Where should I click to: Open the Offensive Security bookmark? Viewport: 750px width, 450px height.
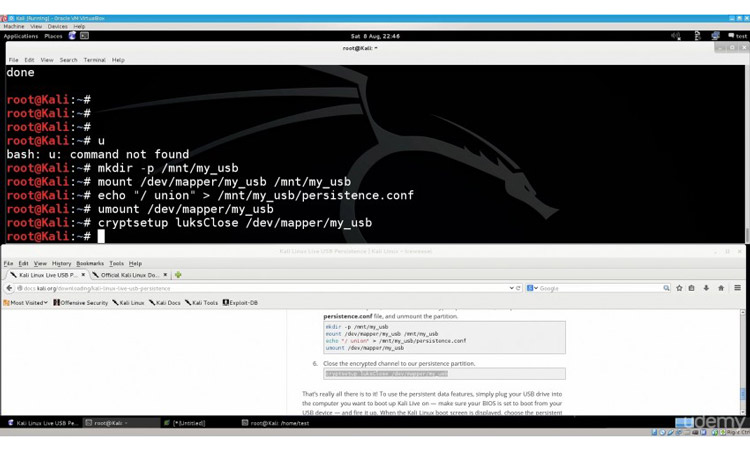point(80,303)
